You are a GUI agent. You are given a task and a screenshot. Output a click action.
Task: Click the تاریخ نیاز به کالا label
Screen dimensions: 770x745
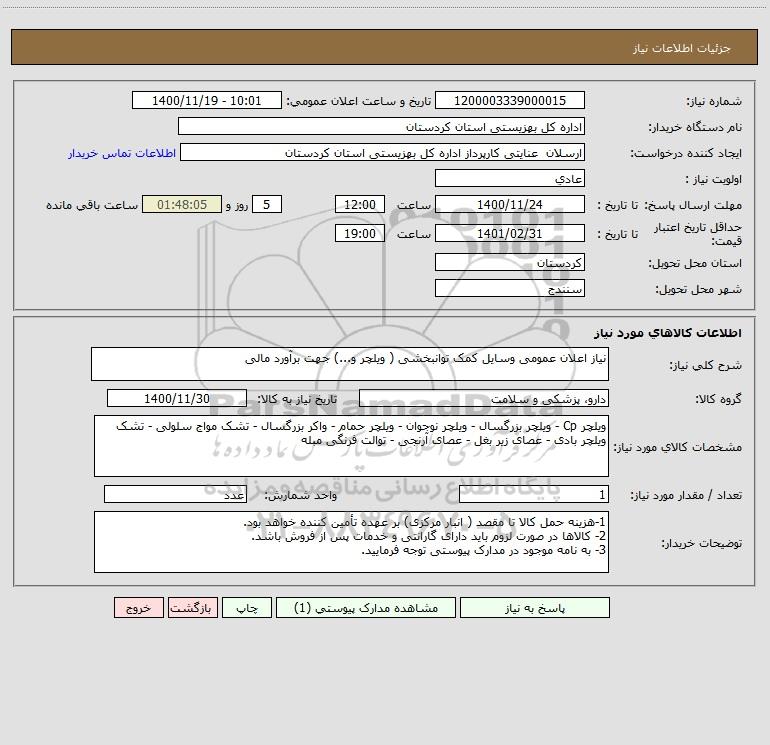(297, 399)
